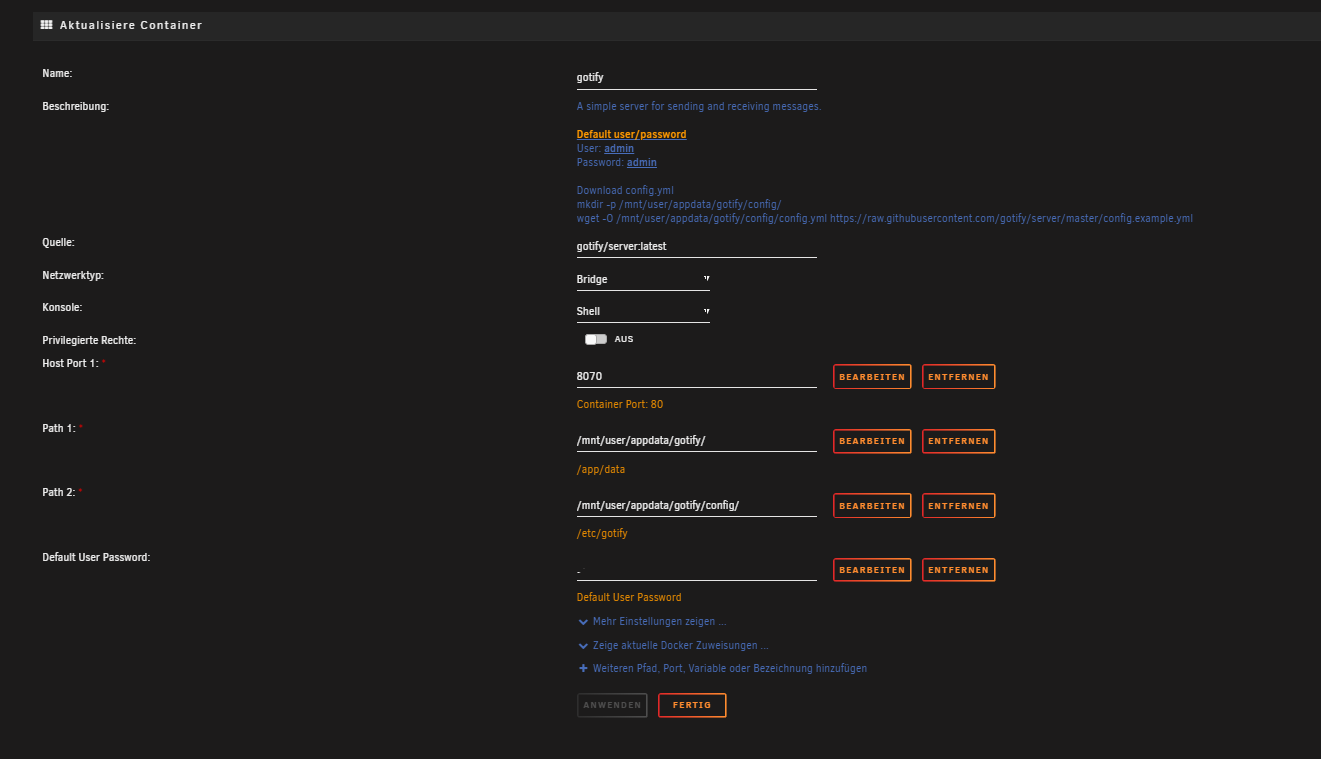Click the Aktualisiere Container title
The image size is (1321, 759).
point(131,25)
